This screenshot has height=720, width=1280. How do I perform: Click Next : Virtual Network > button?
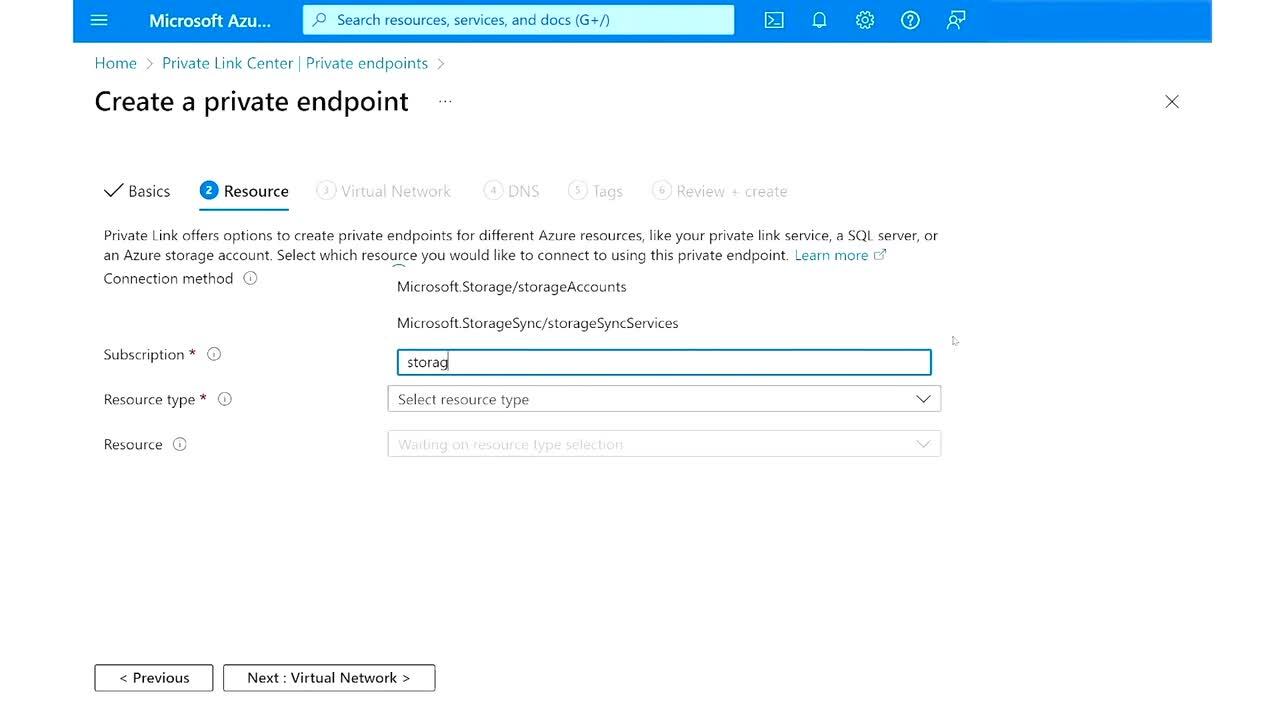(329, 678)
